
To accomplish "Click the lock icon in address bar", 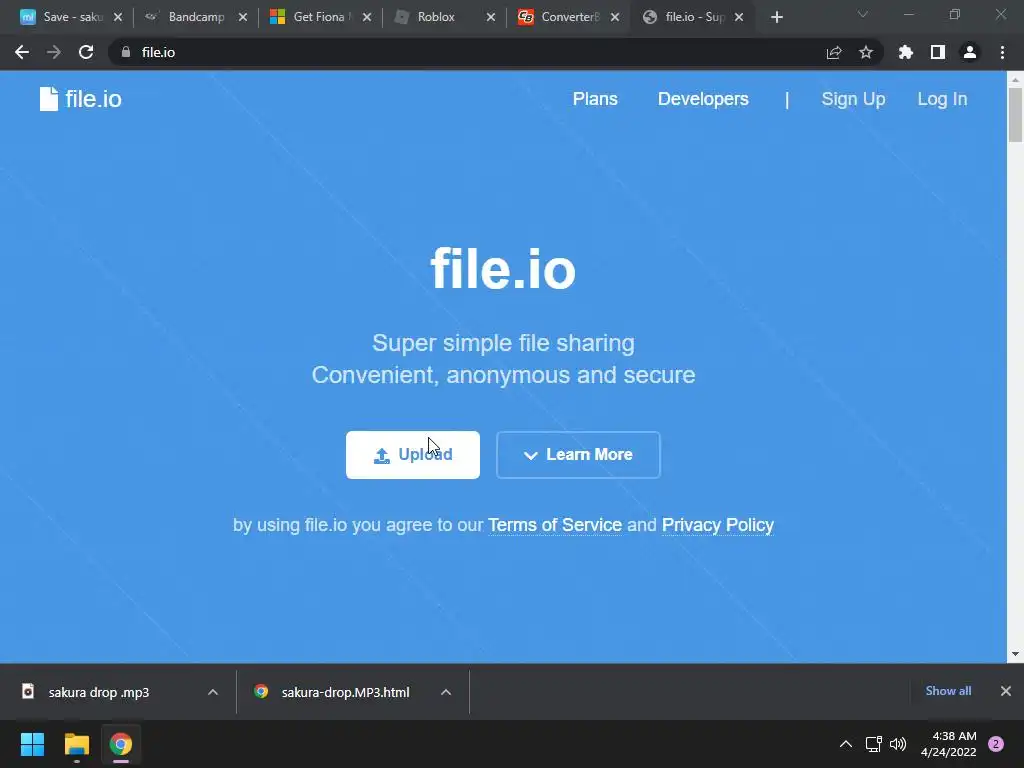I will tap(126, 52).
